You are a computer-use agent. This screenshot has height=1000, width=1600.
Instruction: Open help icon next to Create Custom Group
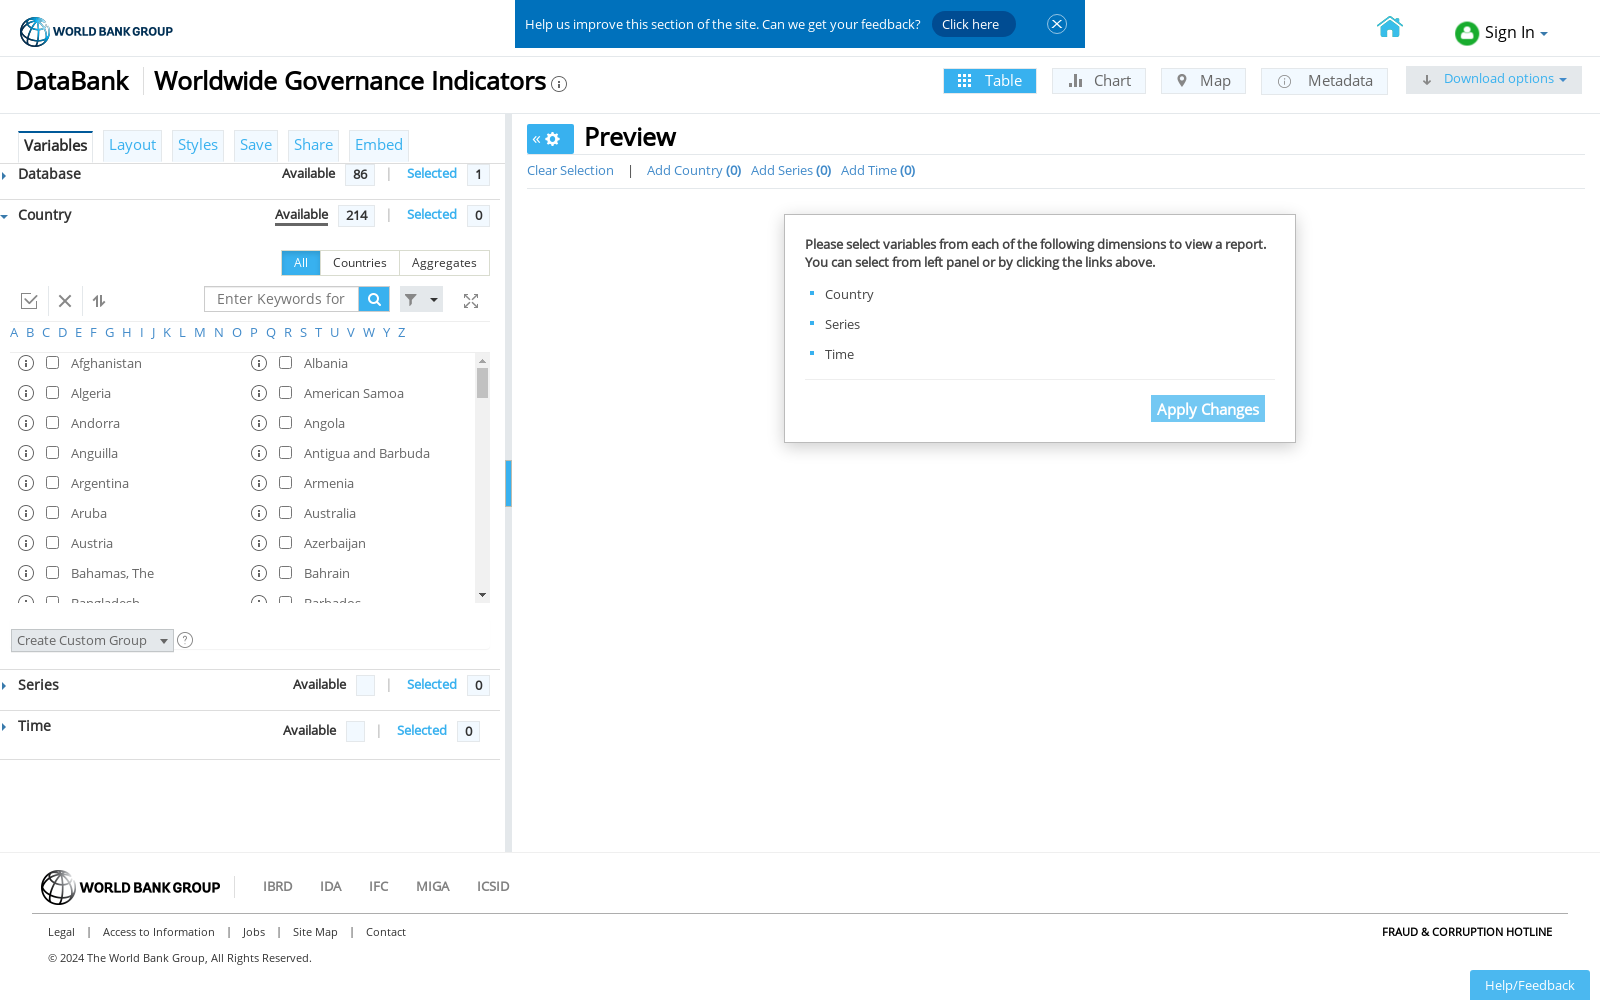pyautogui.click(x=185, y=640)
